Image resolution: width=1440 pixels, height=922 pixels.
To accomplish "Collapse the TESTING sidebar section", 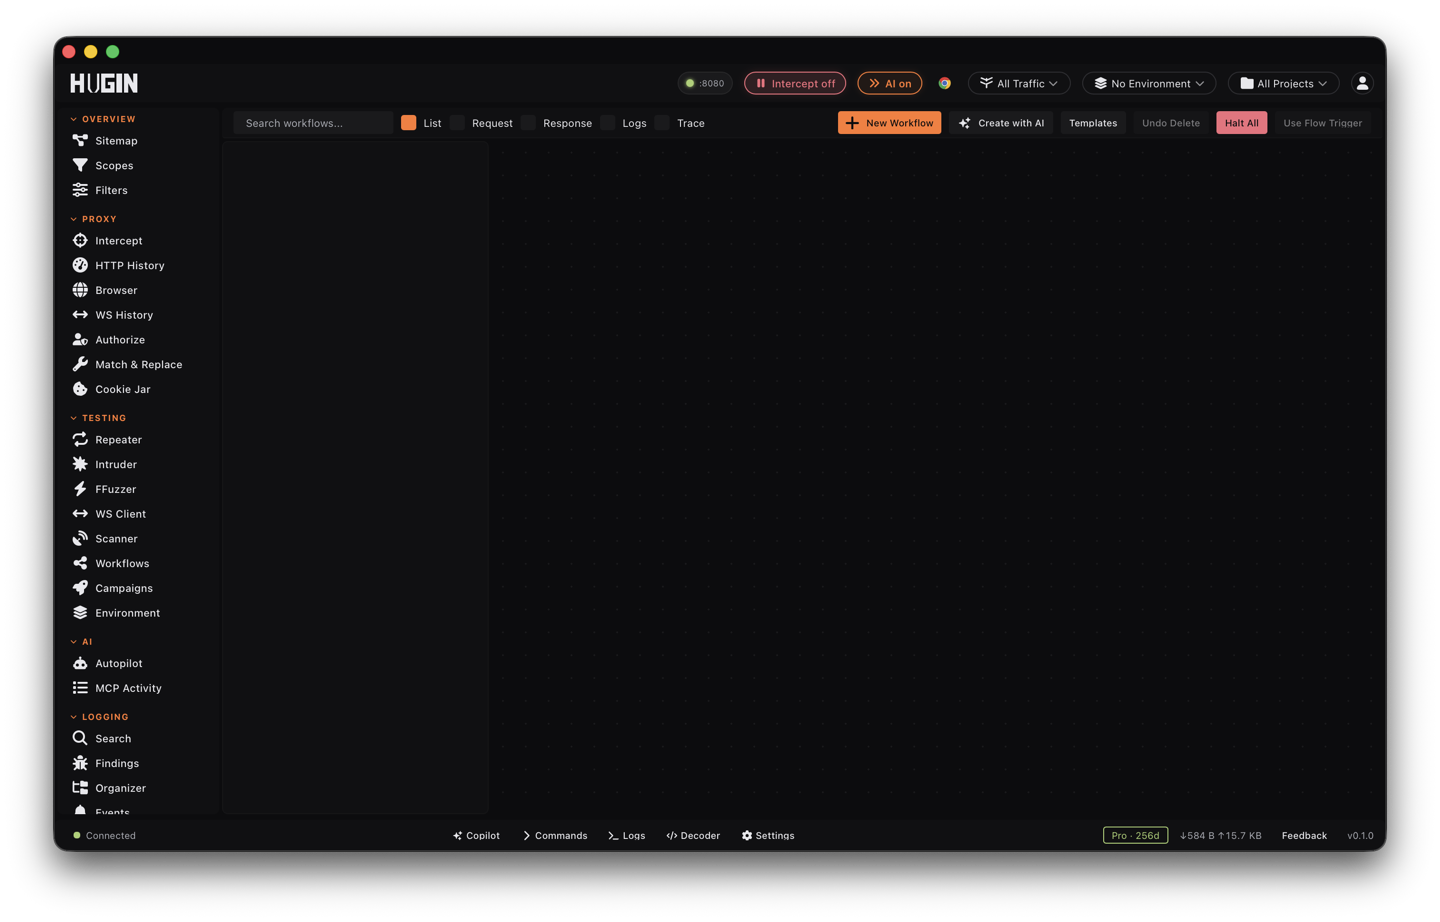I will [x=98, y=418].
